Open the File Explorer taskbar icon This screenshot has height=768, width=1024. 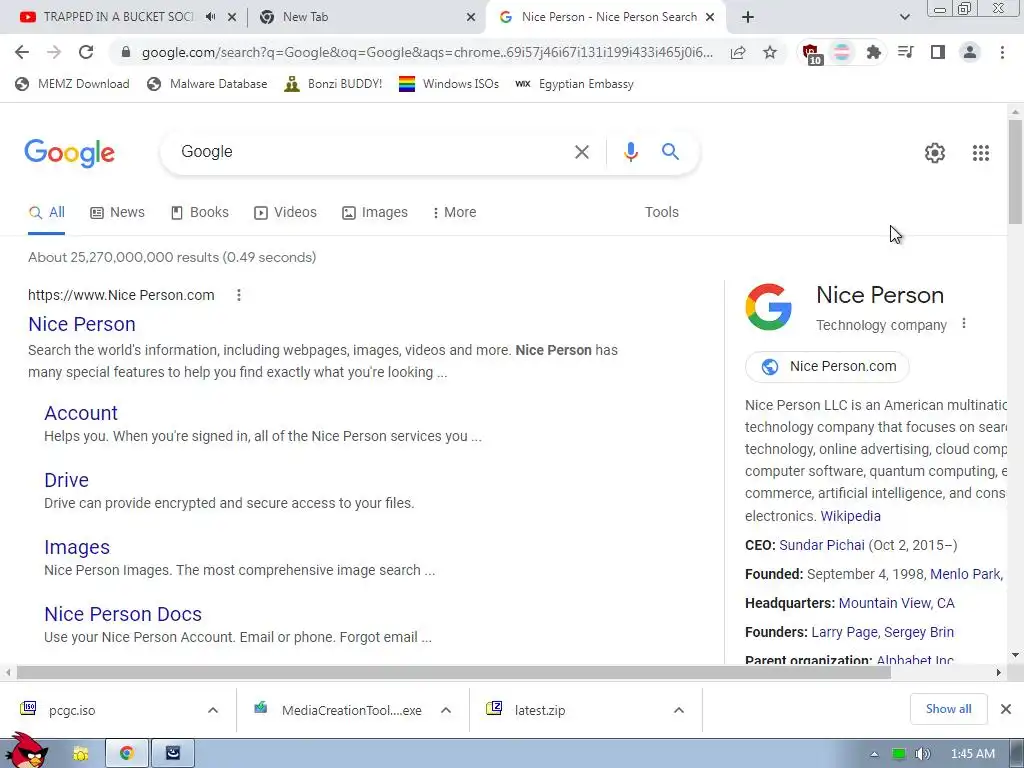(80, 754)
